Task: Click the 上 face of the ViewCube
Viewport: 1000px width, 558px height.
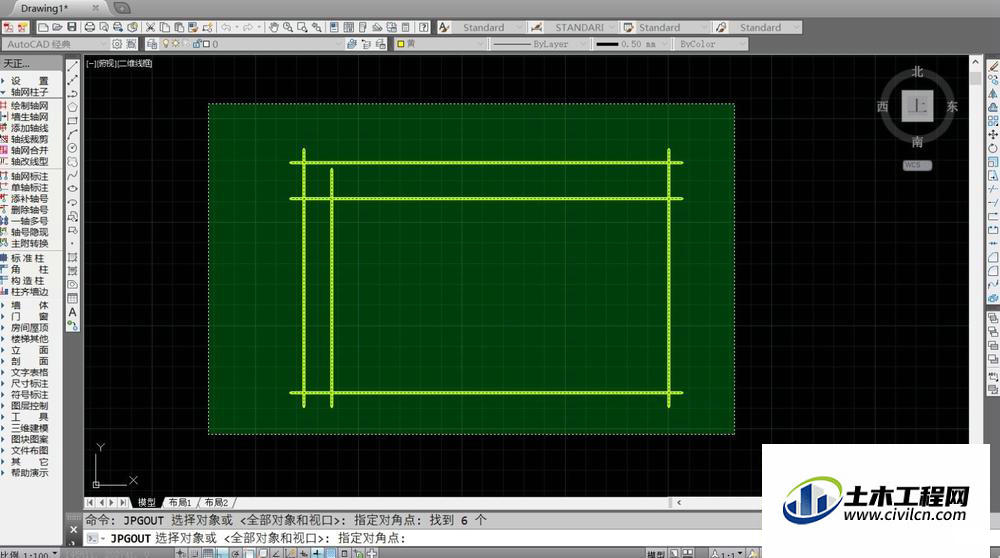Action: [917, 106]
